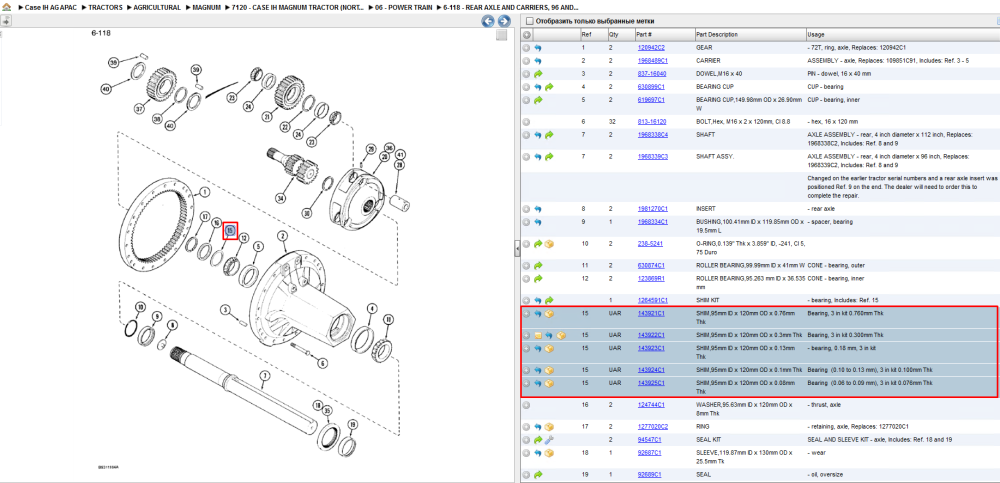Toggle selection circle for INSERT row
The width and height of the screenshot is (1000, 483).
pyautogui.click(x=527, y=209)
